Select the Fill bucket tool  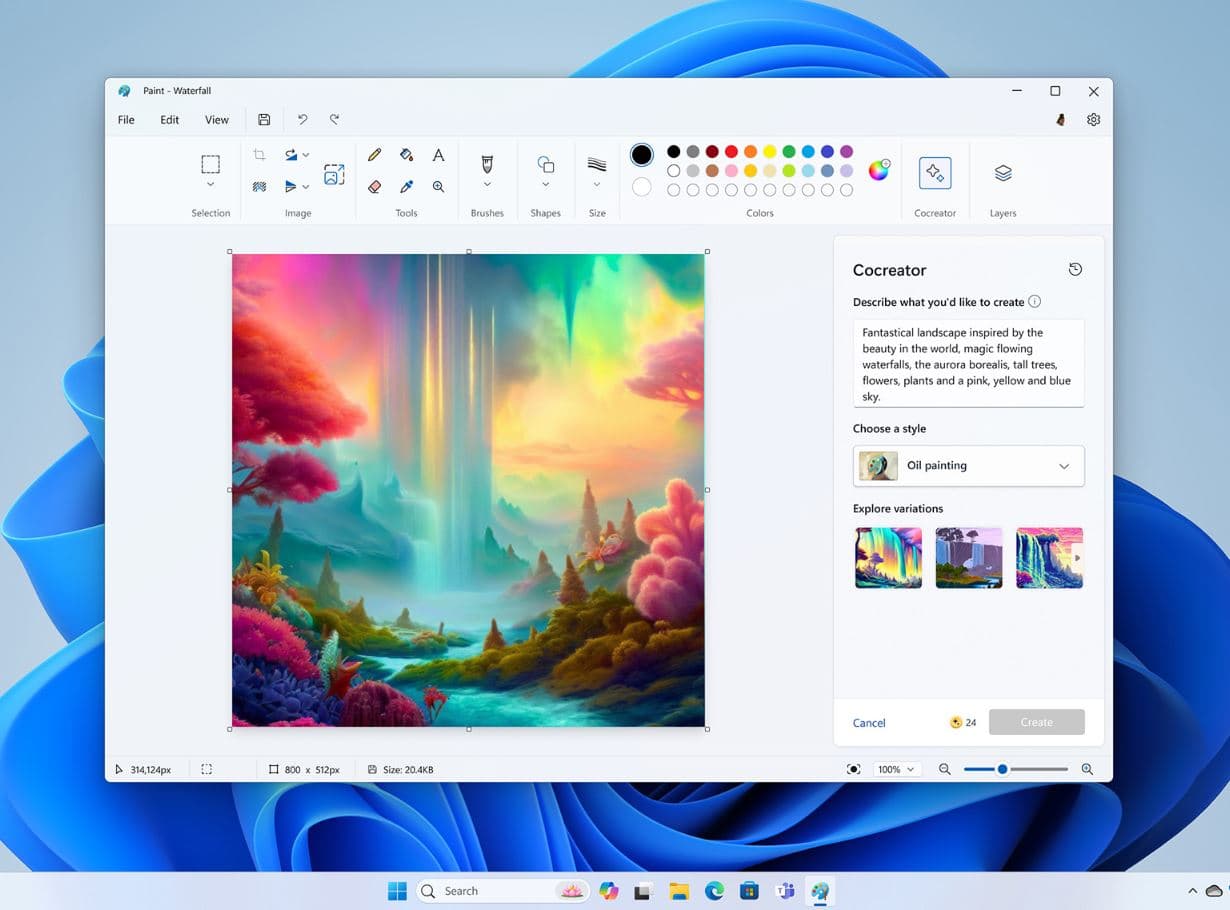coord(406,155)
